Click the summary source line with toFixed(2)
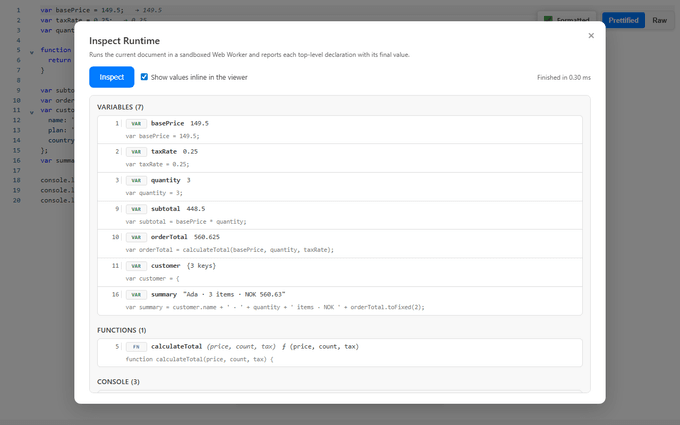 pyautogui.click(x=275, y=307)
